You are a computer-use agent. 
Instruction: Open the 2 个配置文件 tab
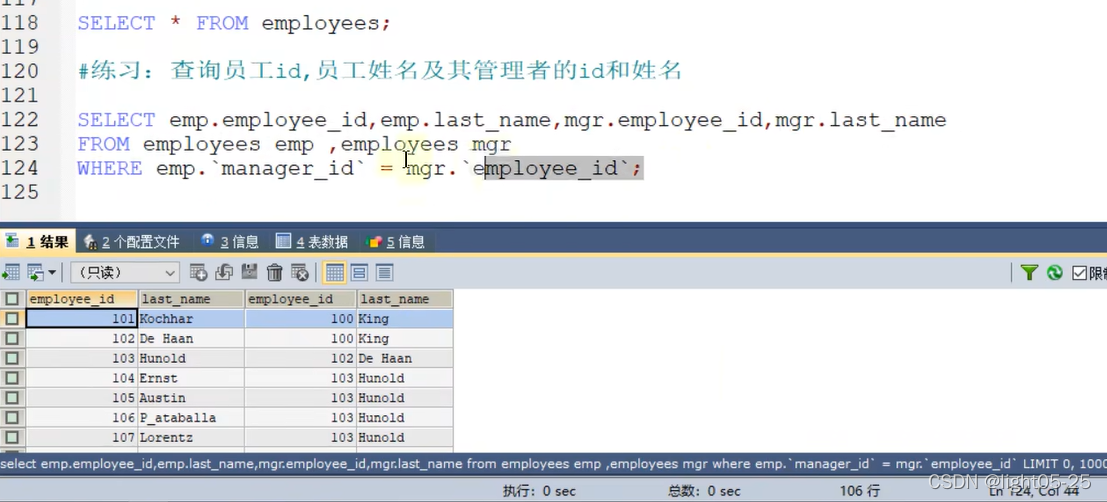132,242
